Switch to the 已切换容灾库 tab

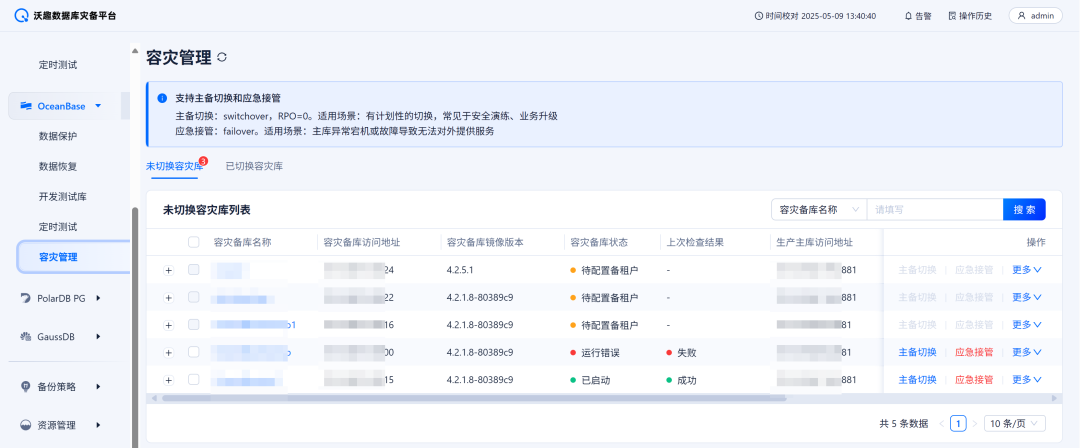point(254,166)
